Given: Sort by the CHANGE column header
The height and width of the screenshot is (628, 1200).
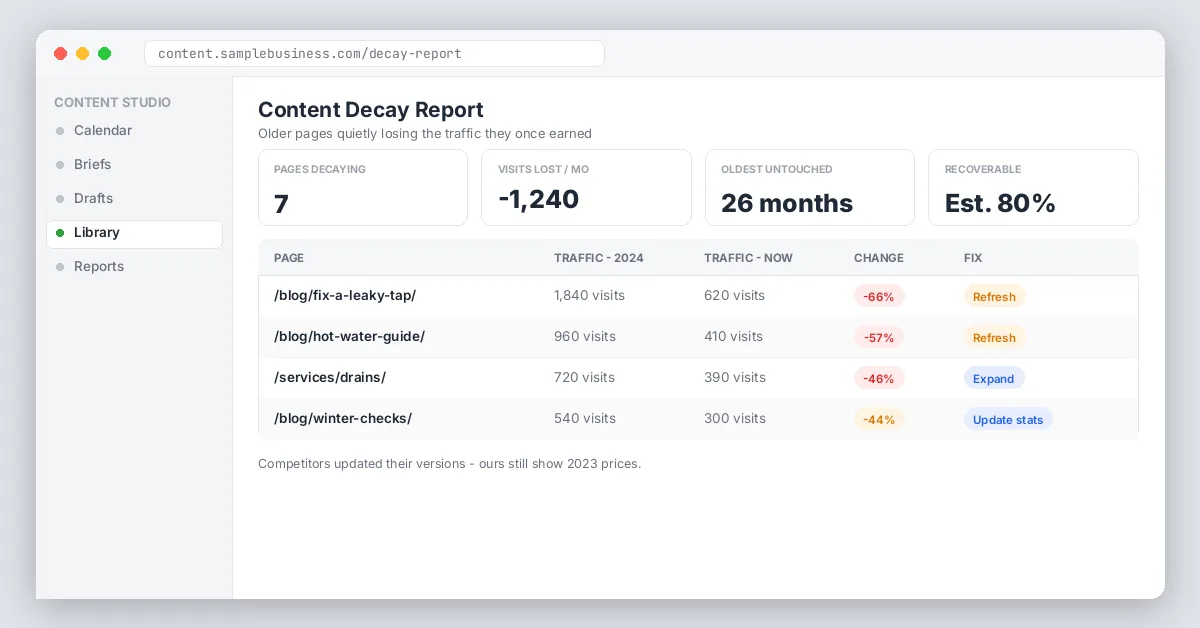Looking at the screenshot, I should (879, 258).
